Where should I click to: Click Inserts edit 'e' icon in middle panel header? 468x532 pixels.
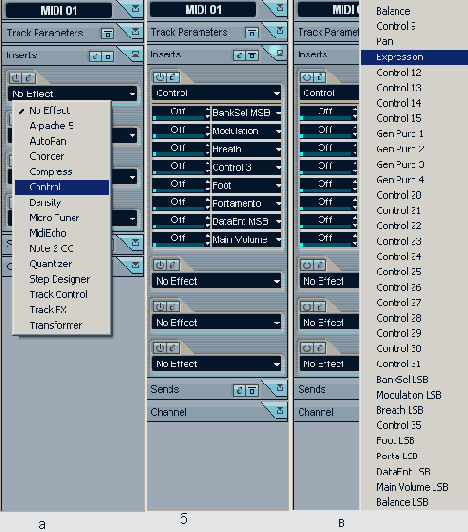tap(240, 55)
